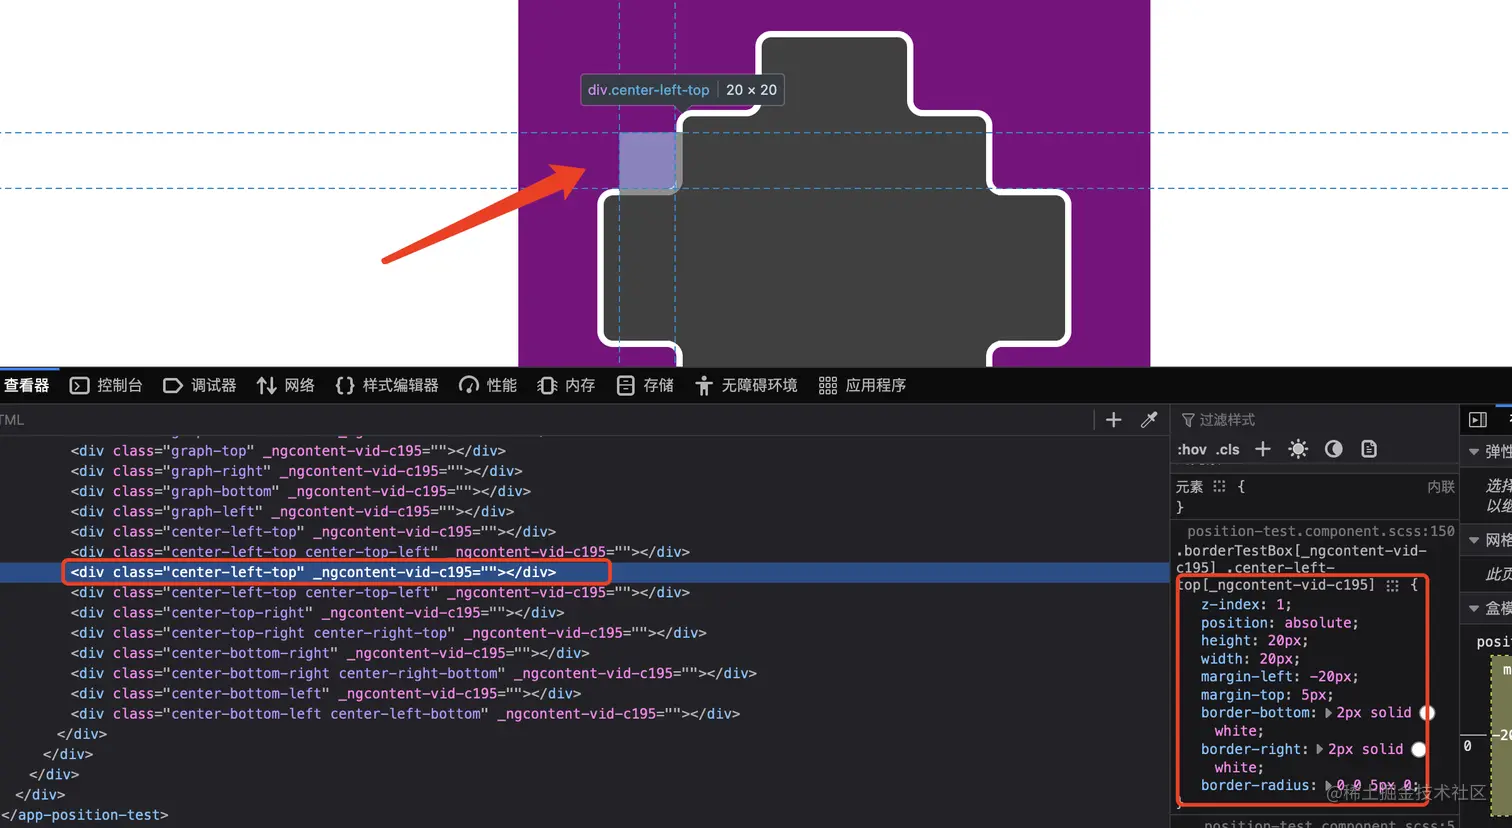Switch to the 网络 tab
1512x828 pixels.
[x=286, y=386]
